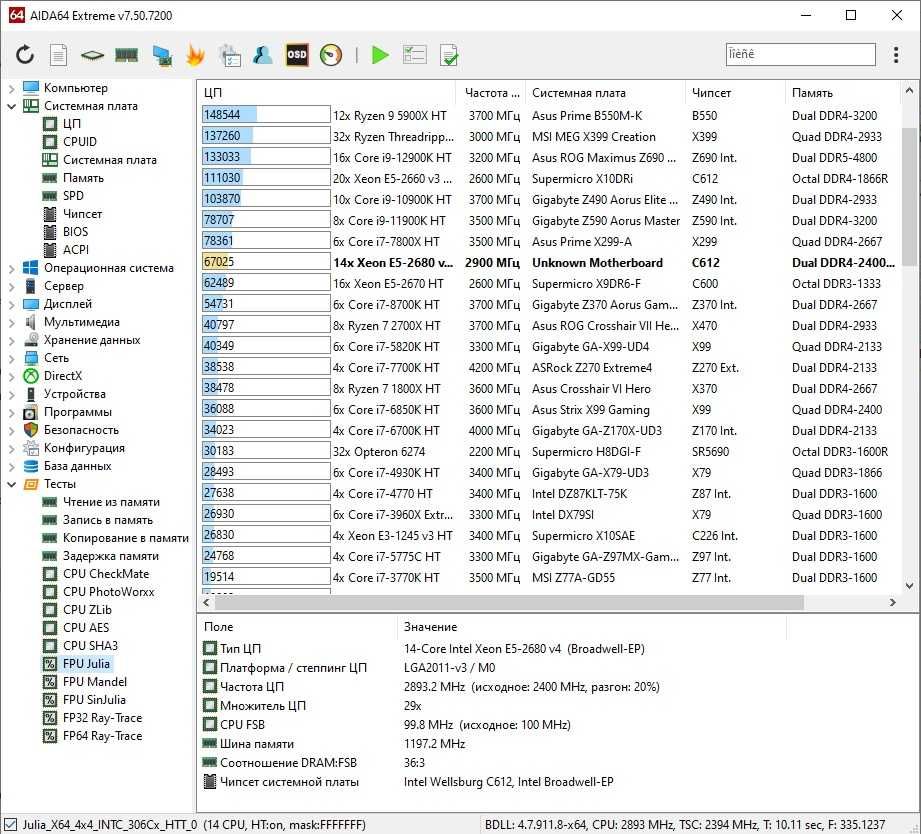
Task: Open the audit manager toolbar icon
Action: pos(230,55)
